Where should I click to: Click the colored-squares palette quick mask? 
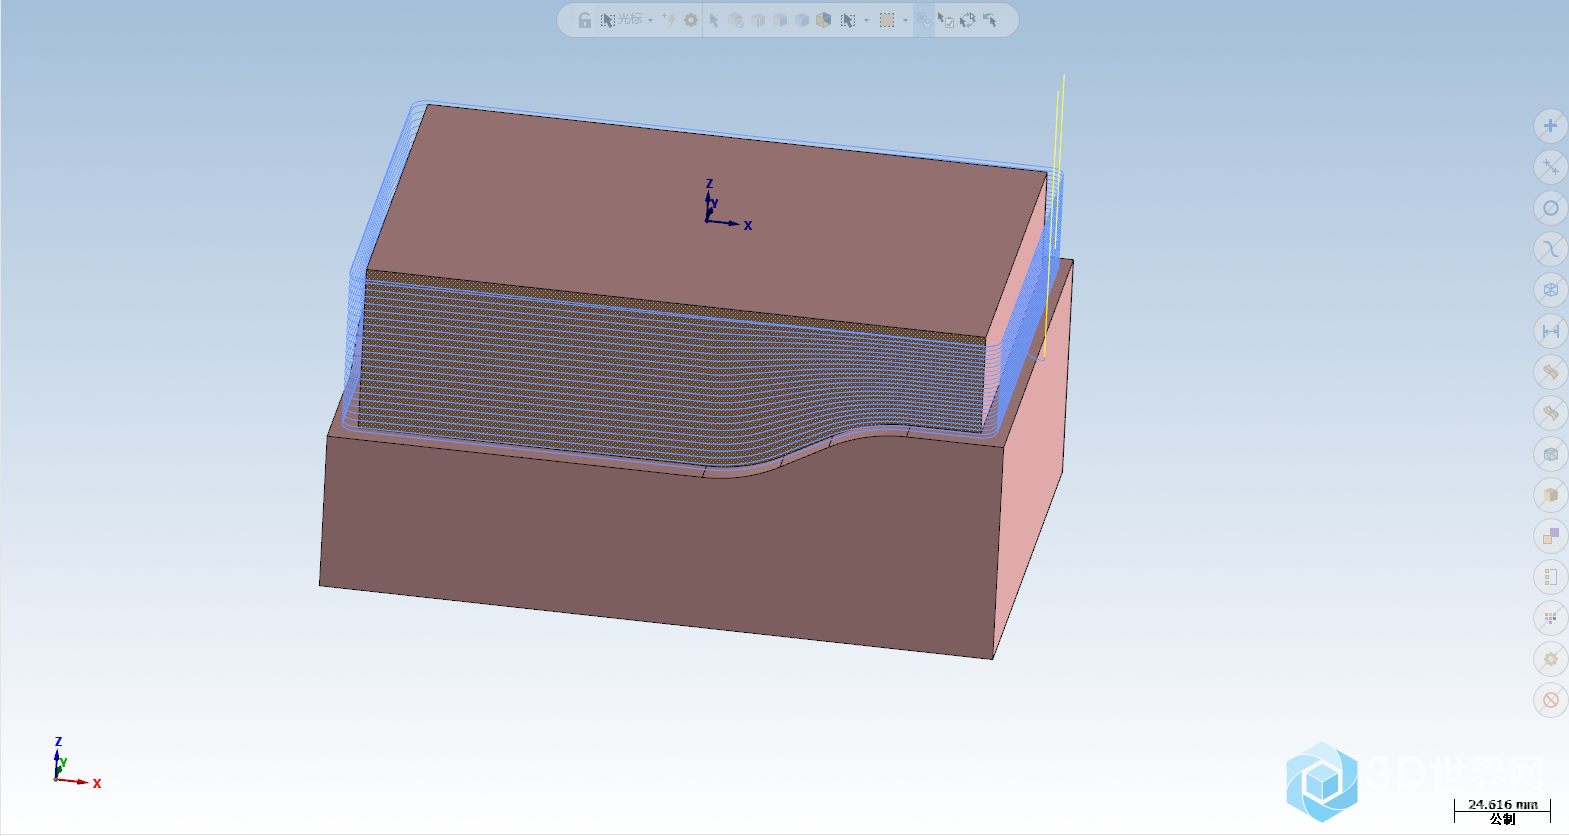[x=1550, y=618]
